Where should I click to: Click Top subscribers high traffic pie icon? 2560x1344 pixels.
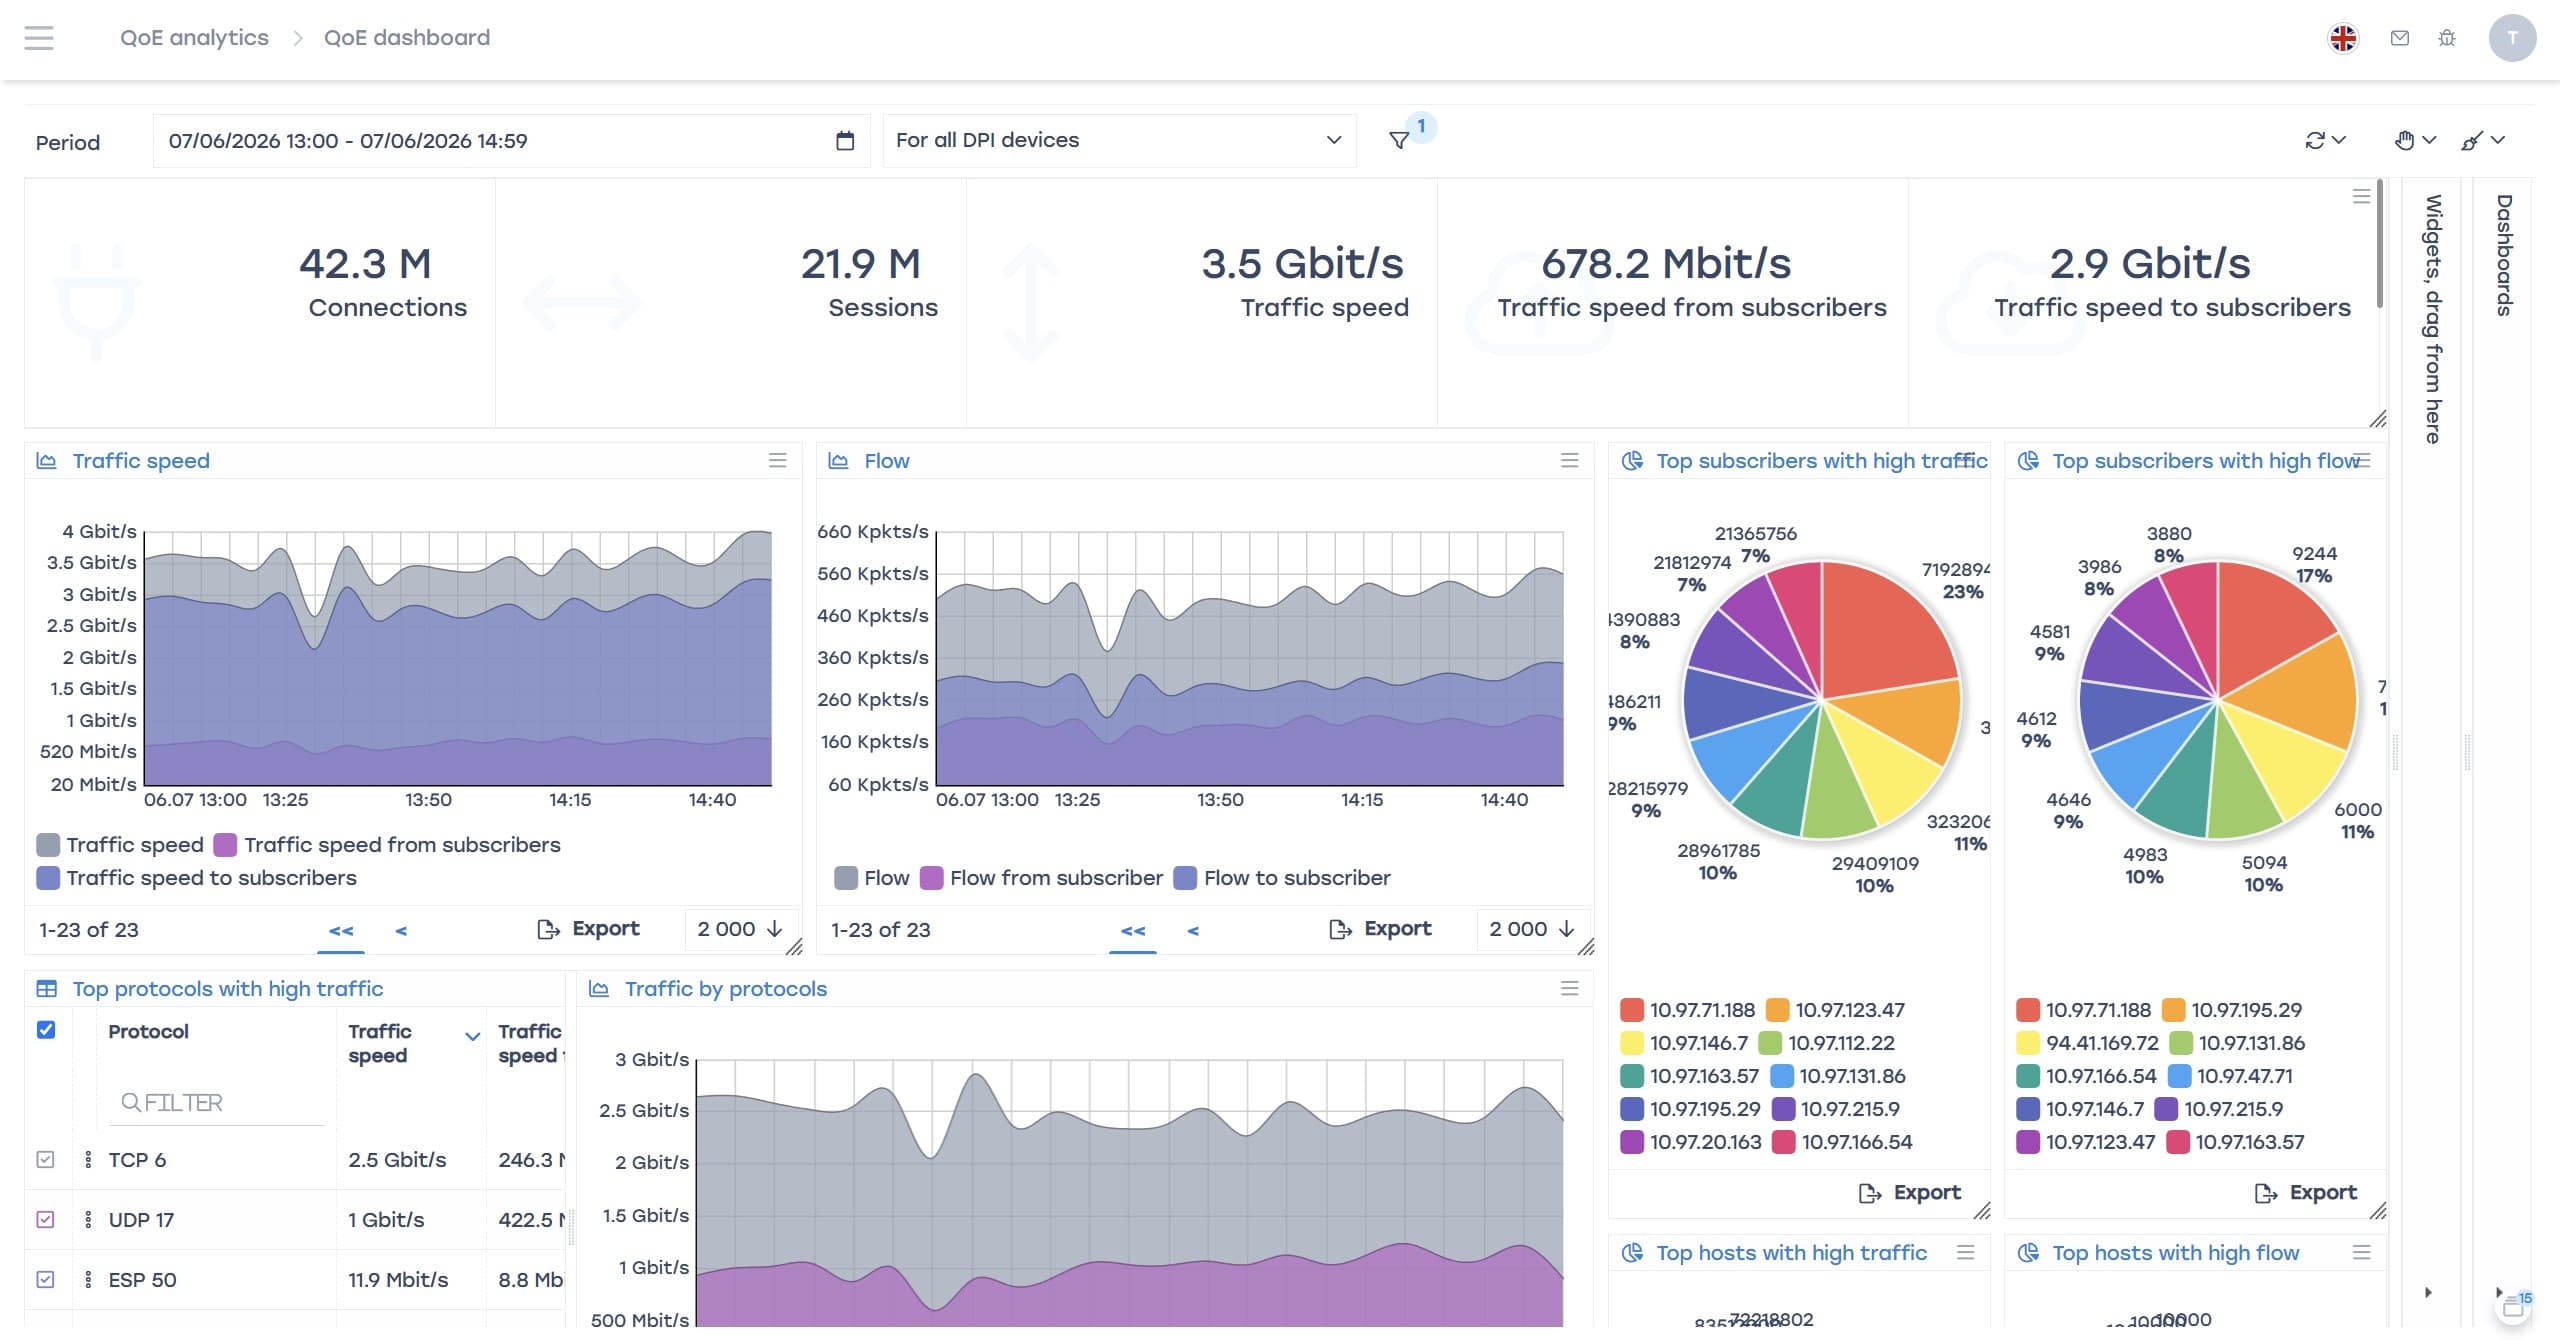(1632, 460)
